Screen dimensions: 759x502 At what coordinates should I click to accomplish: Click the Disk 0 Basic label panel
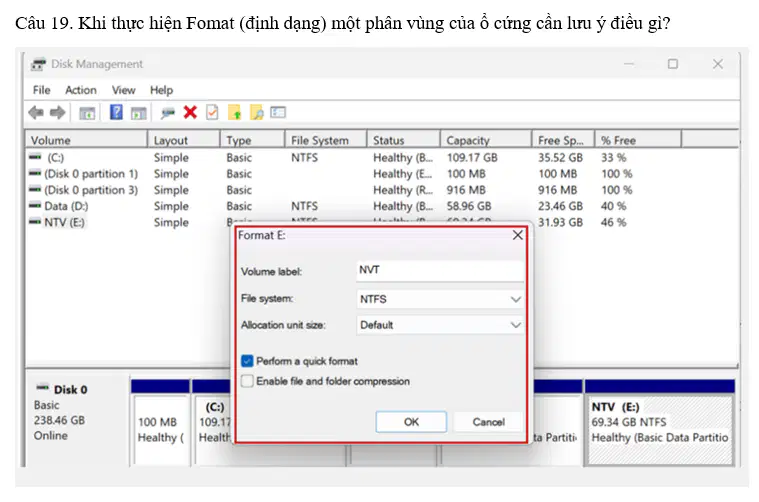(x=77, y=419)
